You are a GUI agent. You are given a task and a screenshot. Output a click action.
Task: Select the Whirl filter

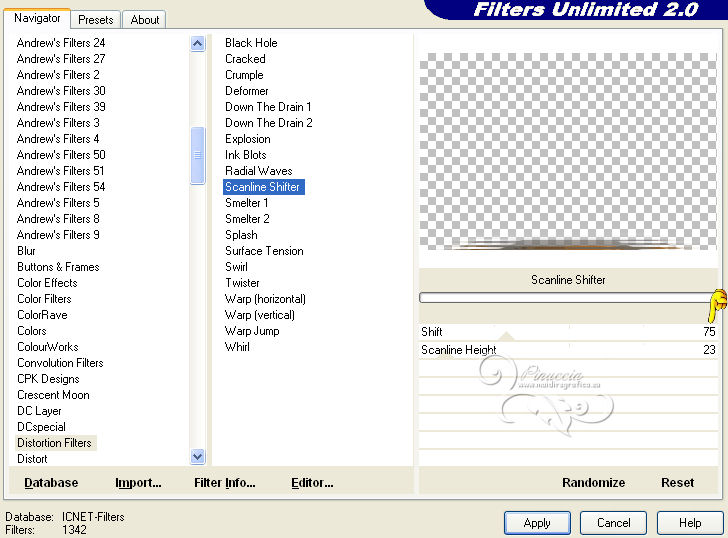click(237, 347)
